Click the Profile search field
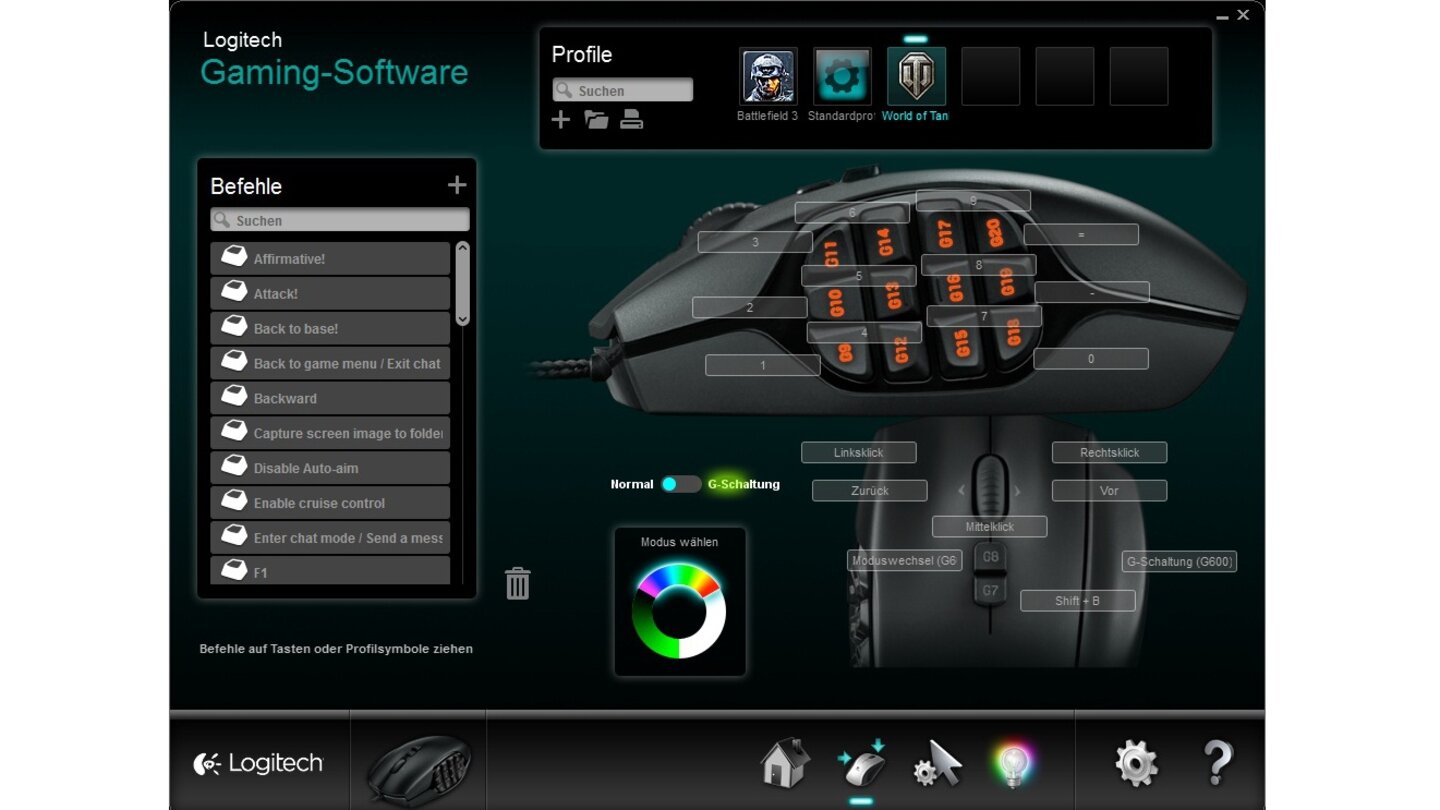Screen dimensions: 1440x810 pyautogui.click(x=622, y=90)
